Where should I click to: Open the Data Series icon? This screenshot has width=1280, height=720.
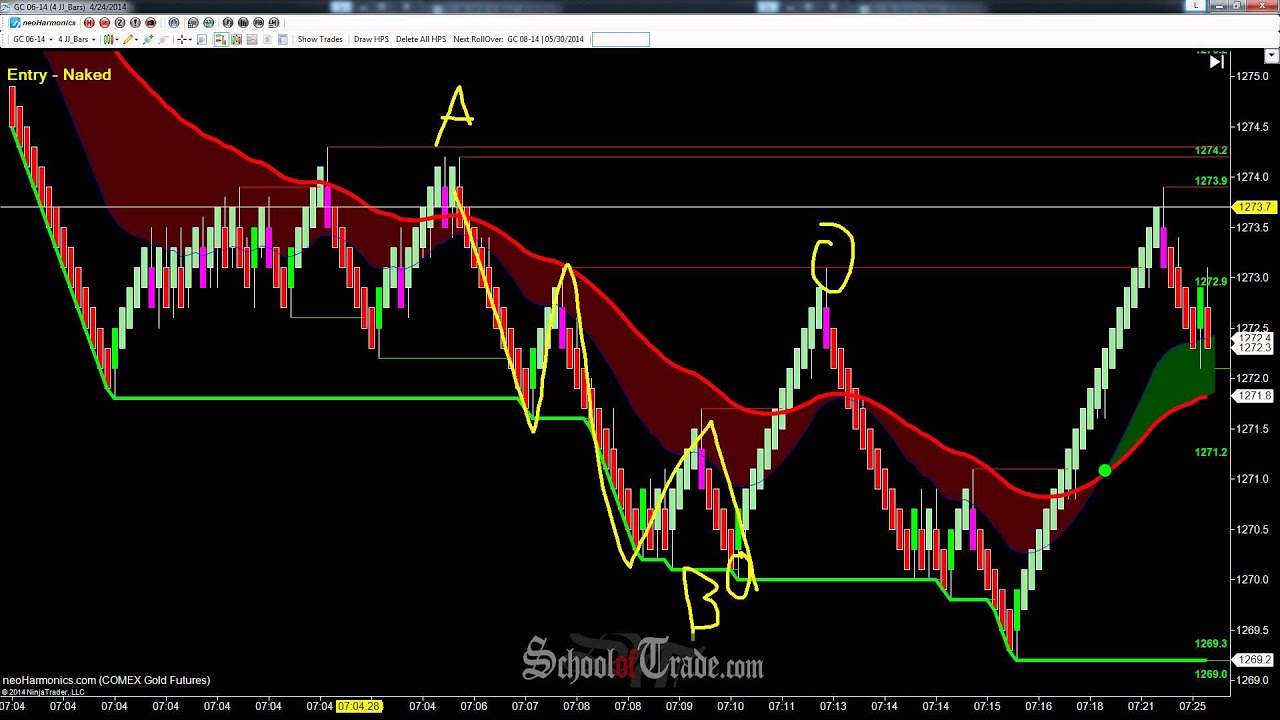(x=236, y=39)
